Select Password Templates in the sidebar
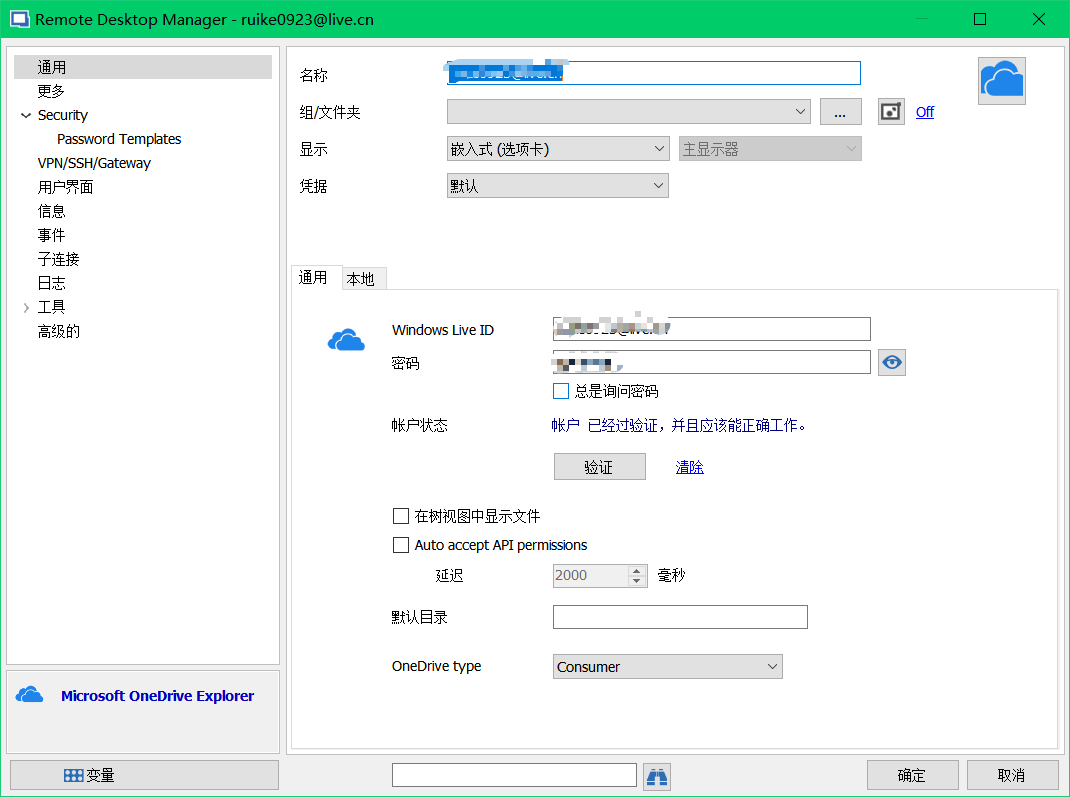This screenshot has width=1070, height=797. (119, 139)
